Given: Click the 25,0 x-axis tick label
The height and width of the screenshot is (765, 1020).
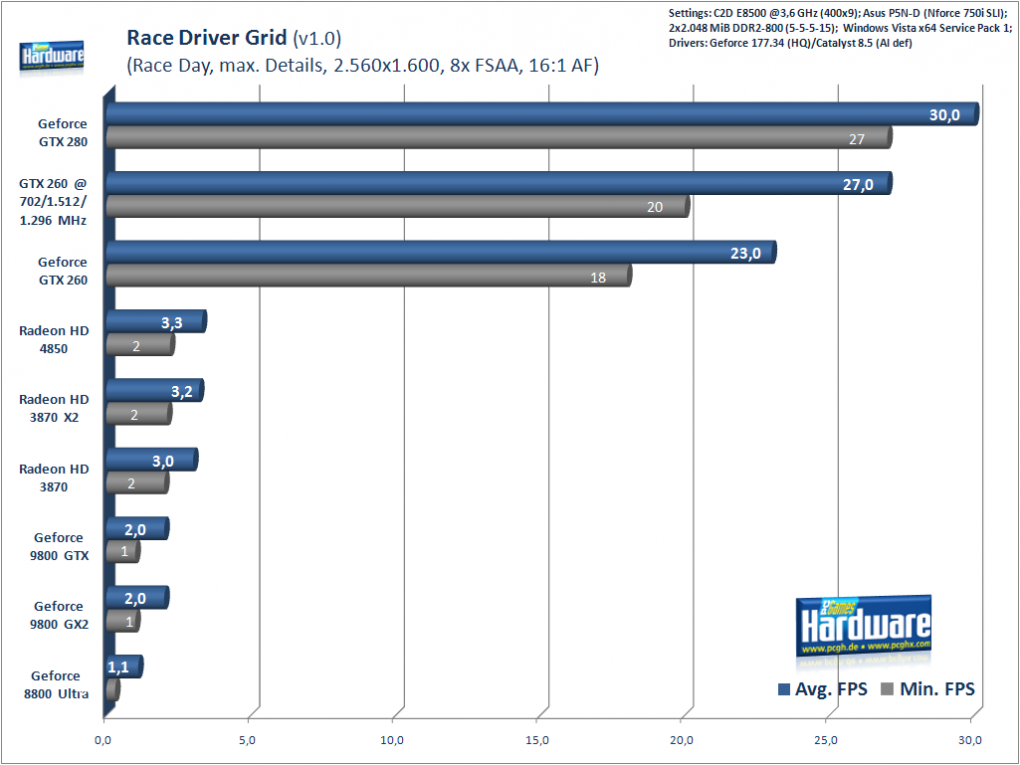Looking at the screenshot, I should pos(825,740).
